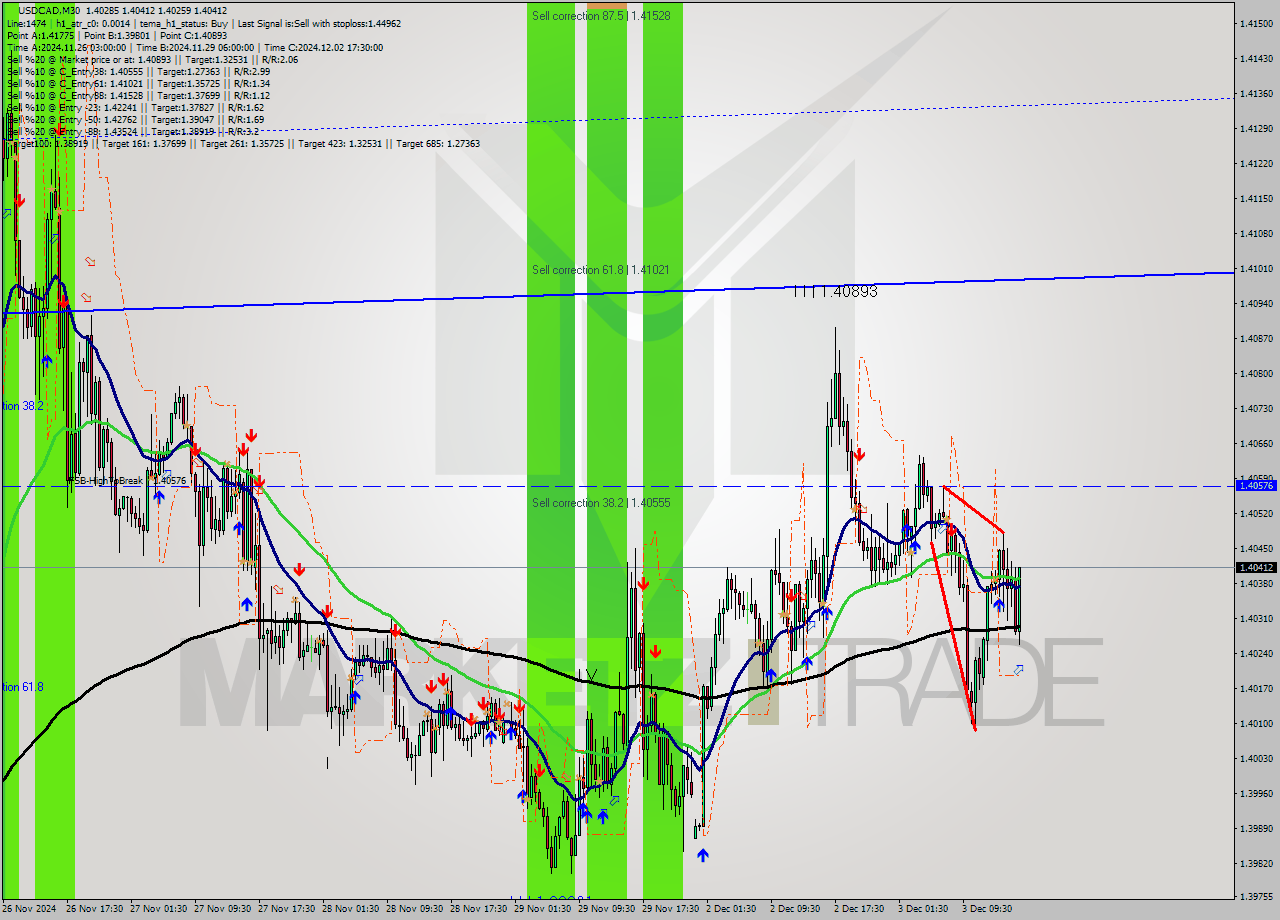Click the 1.41500 price axis label
This screenshot has height=920, width=1280.
1256,23
